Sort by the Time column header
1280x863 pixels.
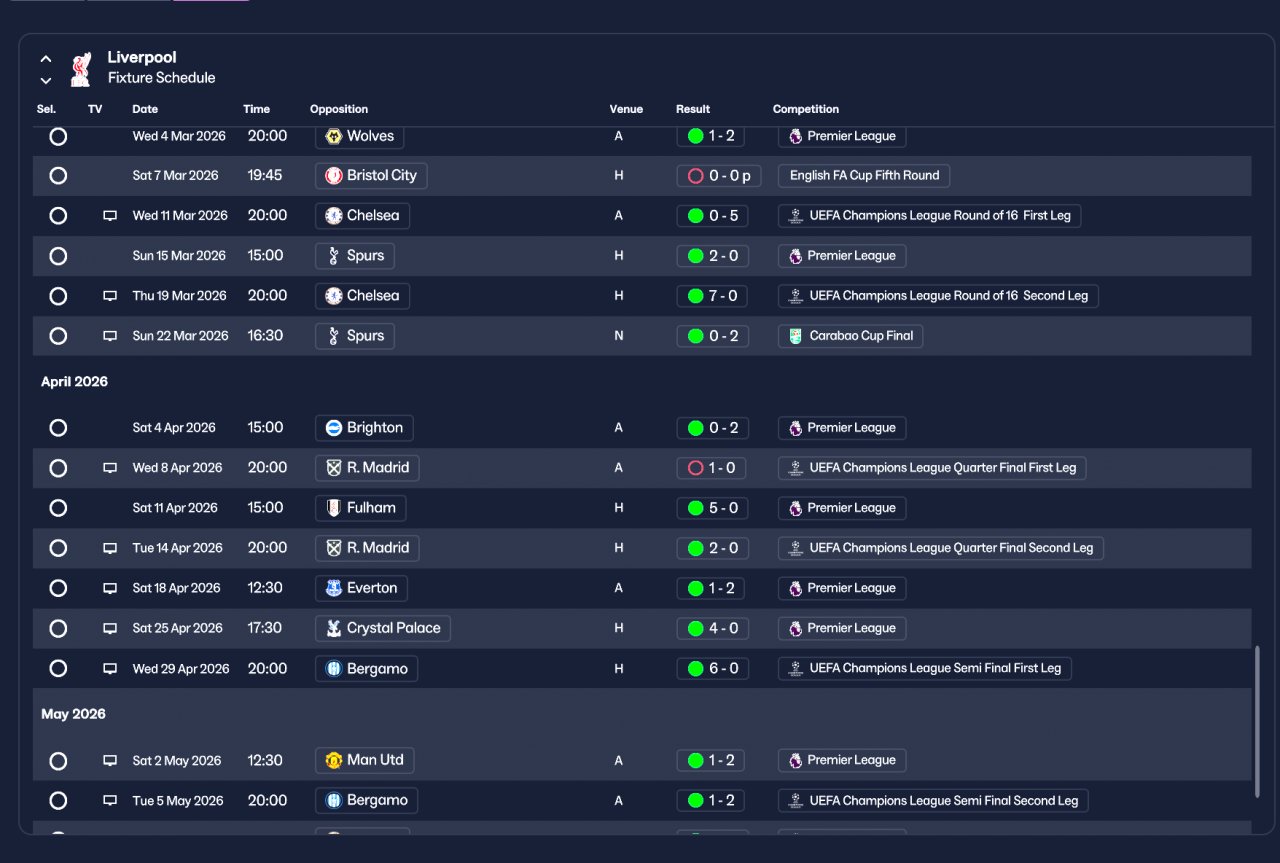pyautogui.click(x=256, y=109)
